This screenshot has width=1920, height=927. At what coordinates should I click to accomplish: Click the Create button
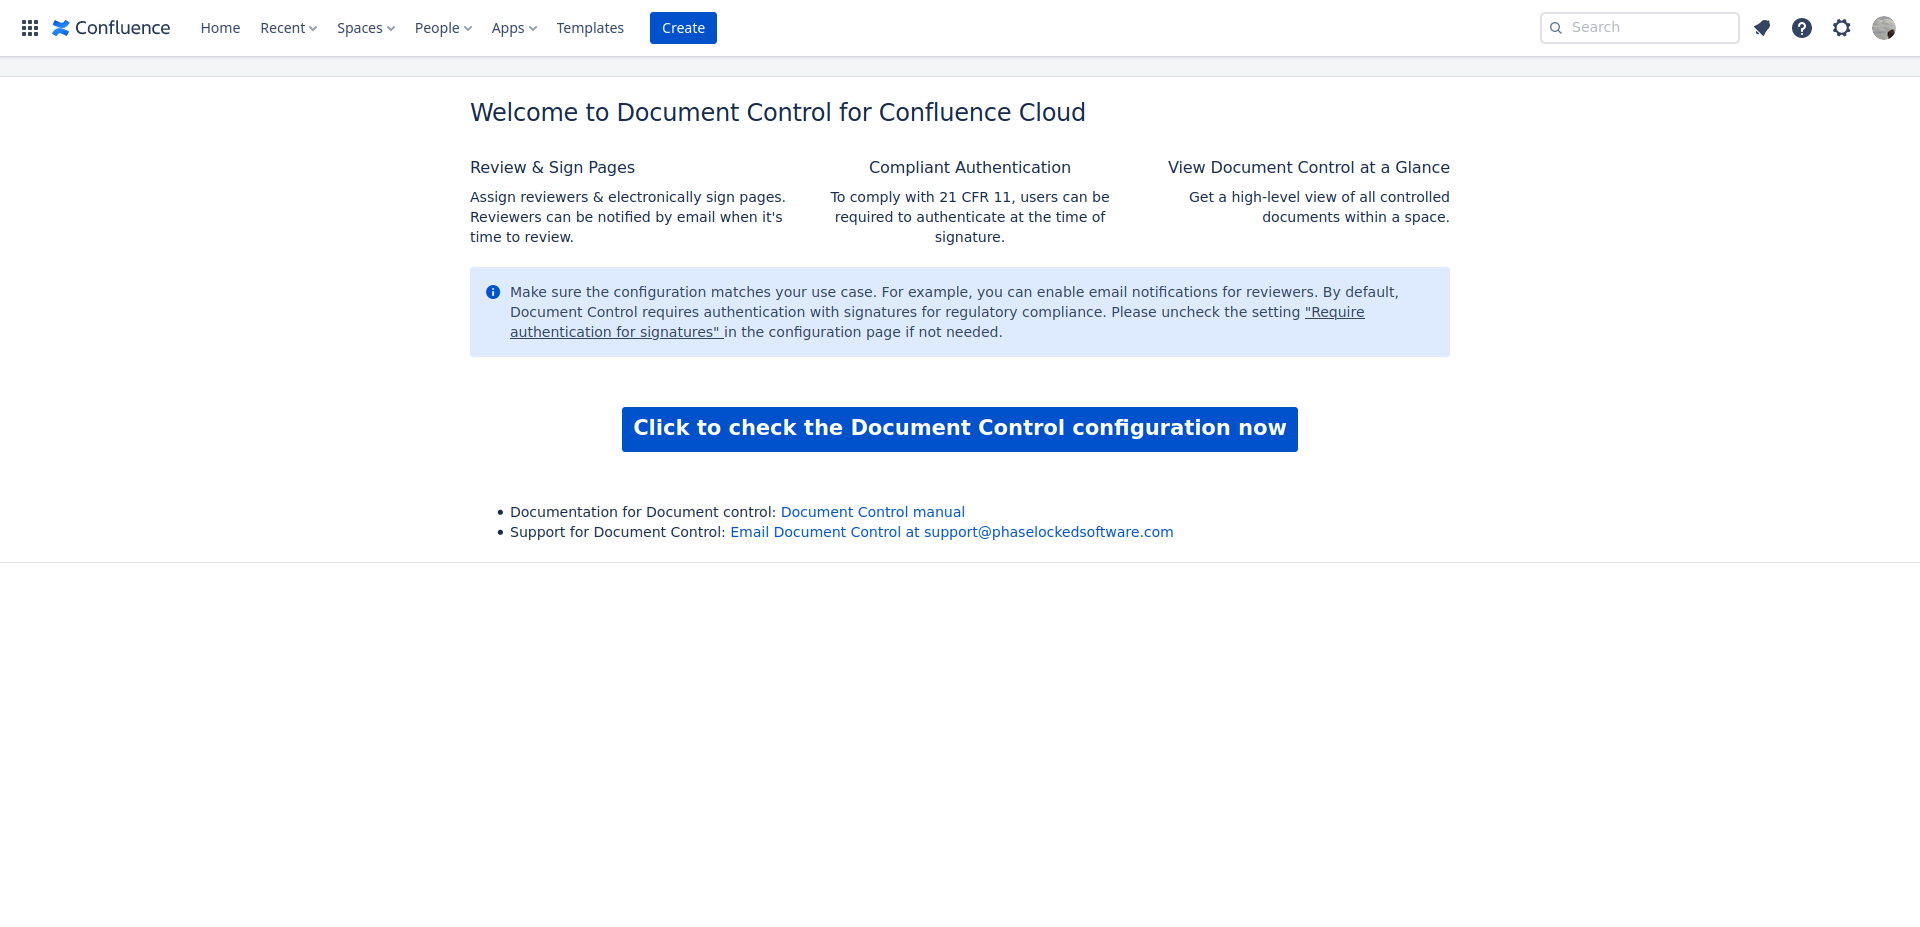click(683, 27)
